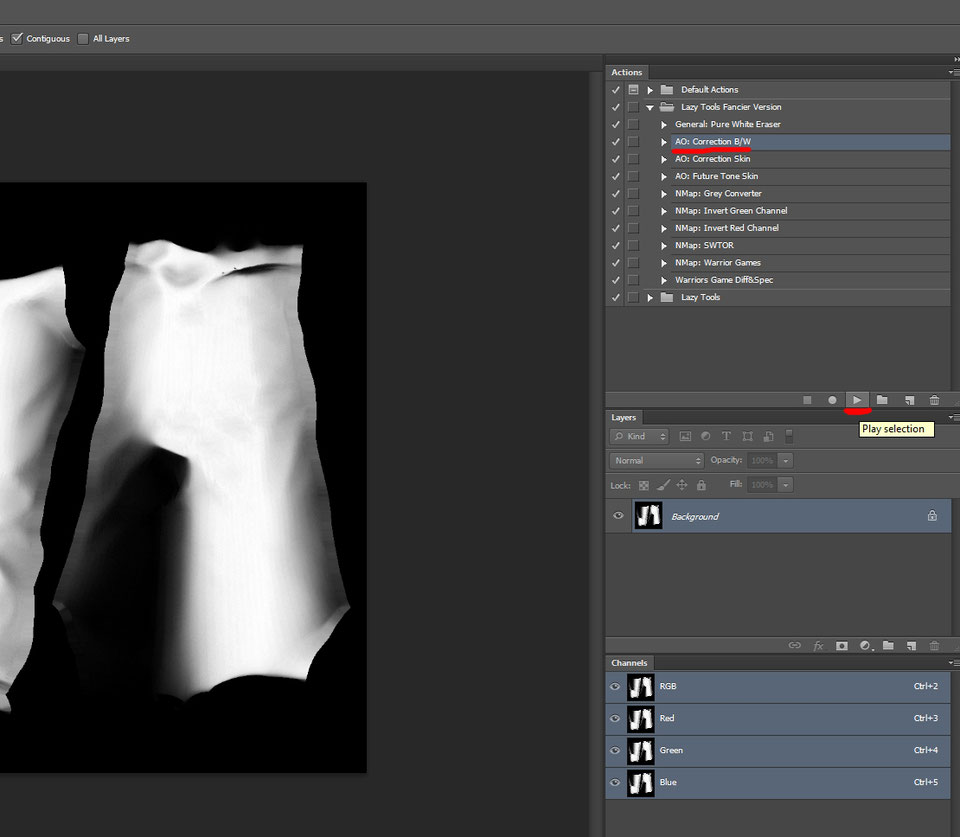Select the type layer filter icon
Viewport: 960px width, 837px height.
(726, 437)
